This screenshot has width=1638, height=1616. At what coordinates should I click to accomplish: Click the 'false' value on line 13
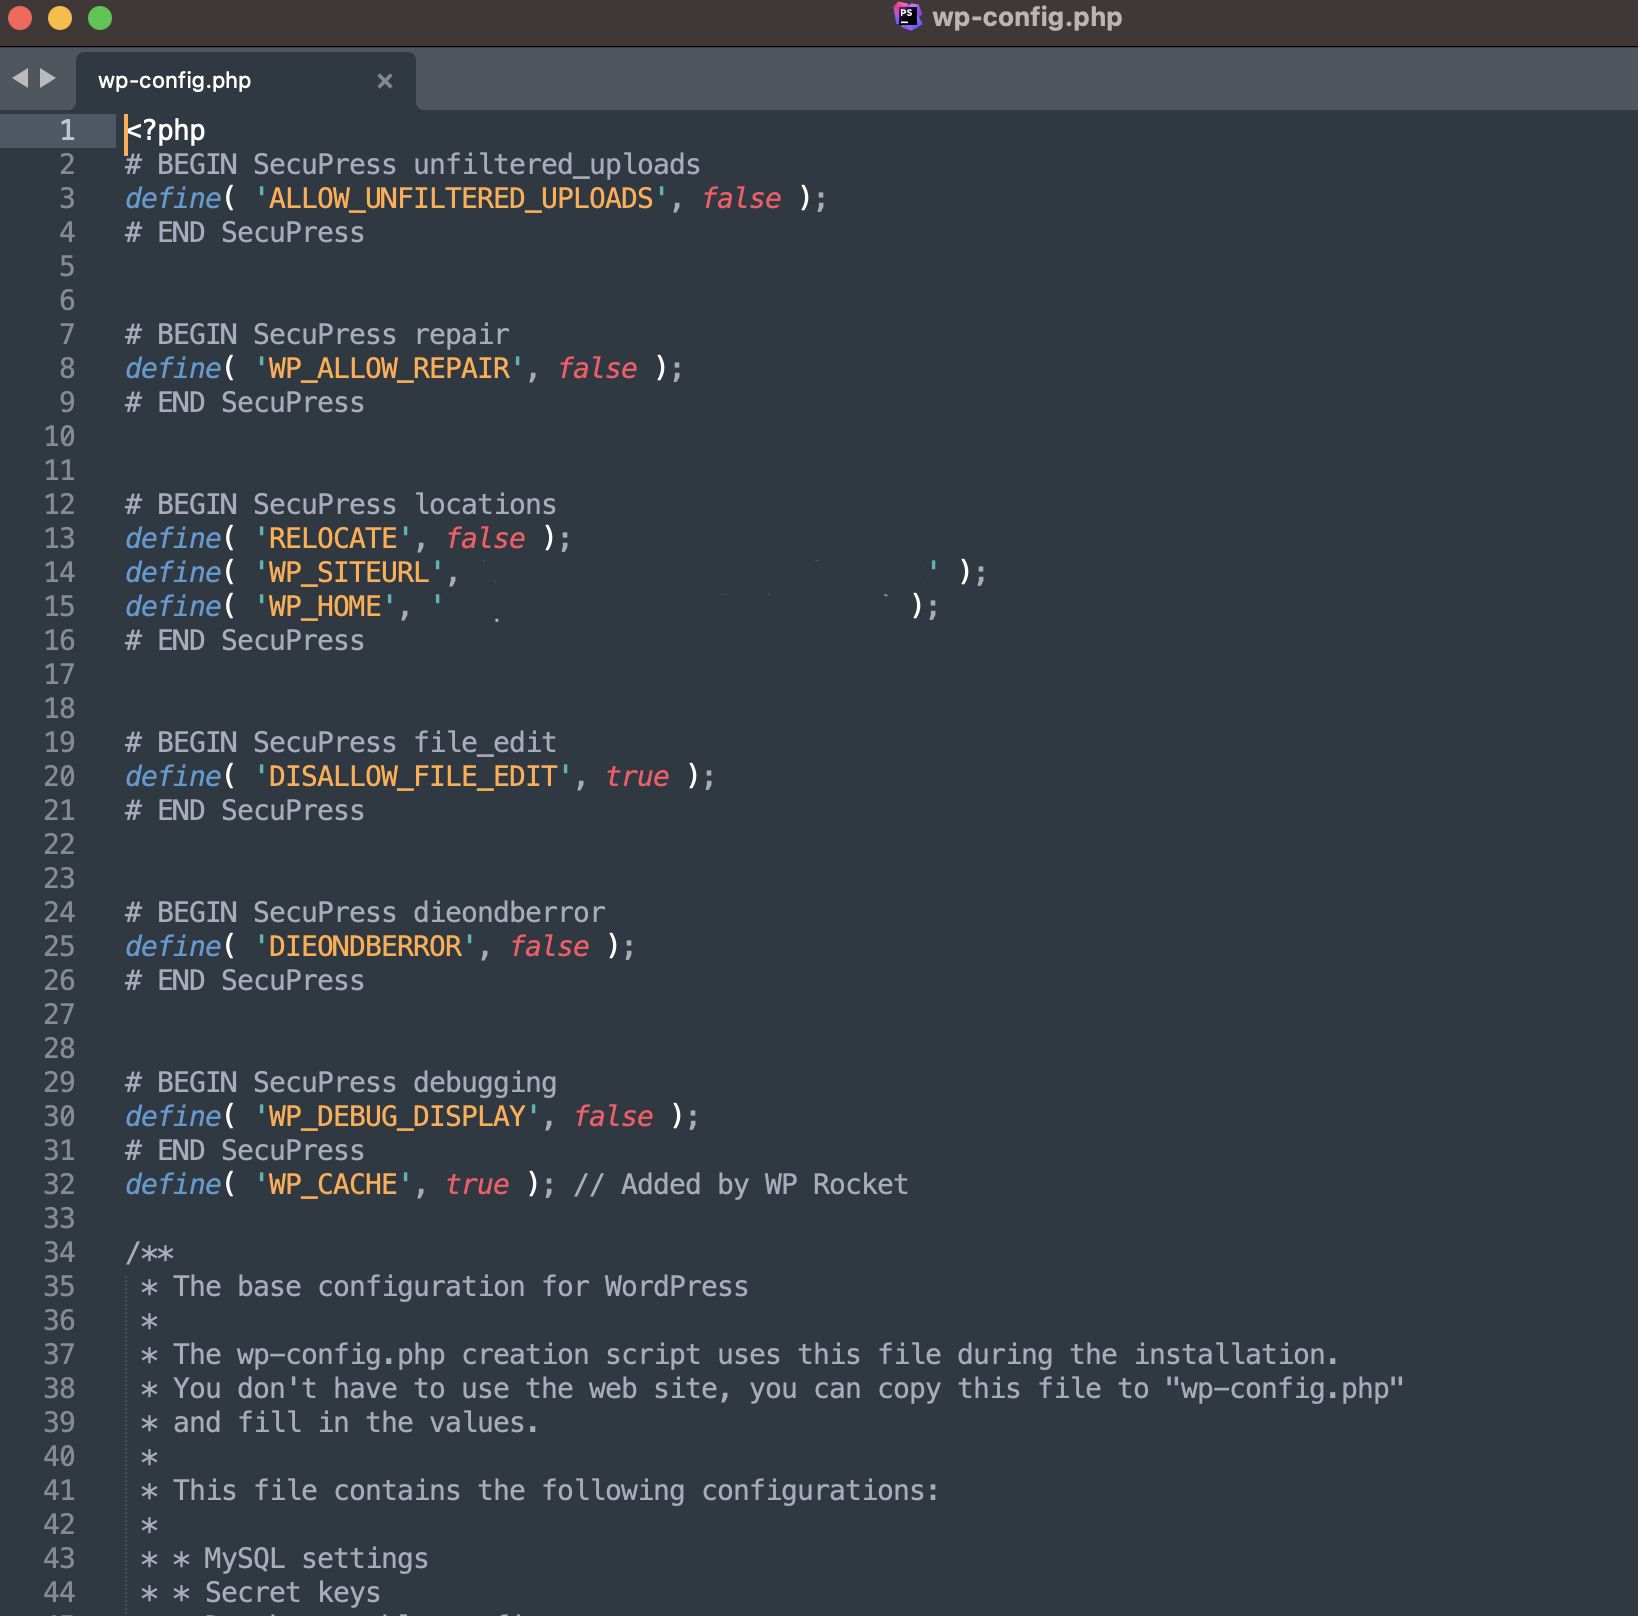click(x=485, y=539)
